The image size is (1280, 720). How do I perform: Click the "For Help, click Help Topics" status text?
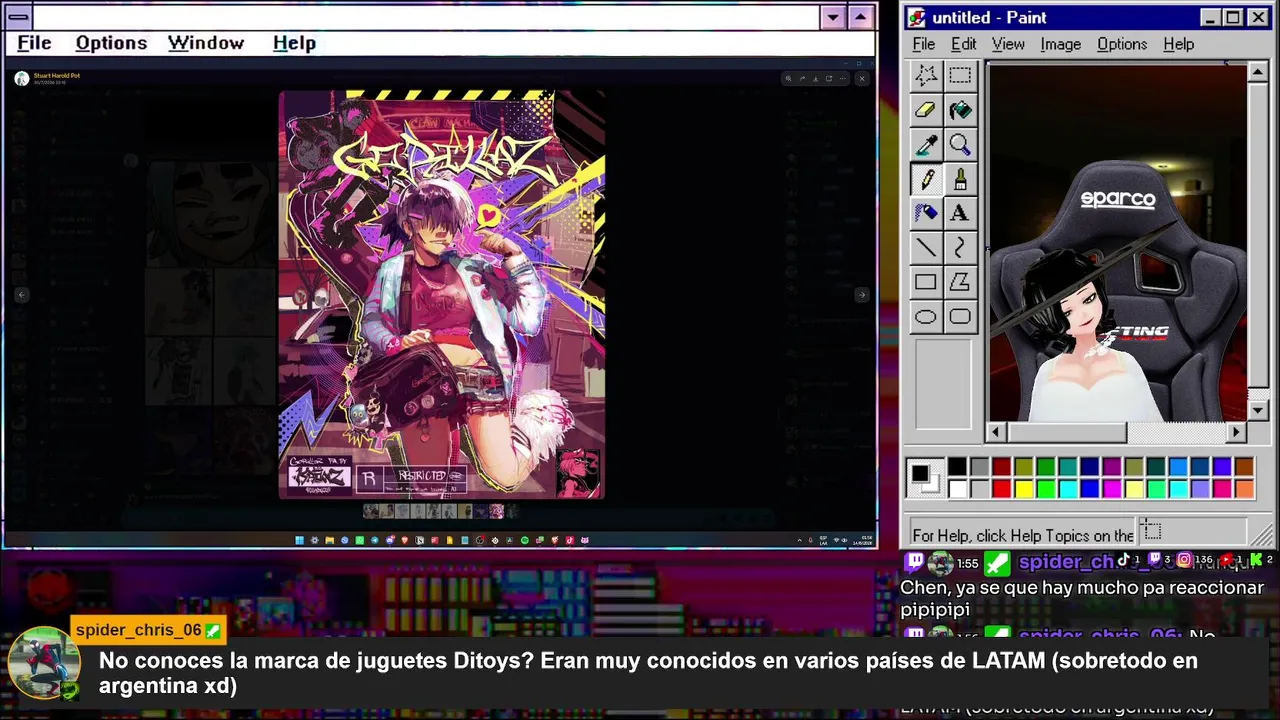click(1023, 535)
